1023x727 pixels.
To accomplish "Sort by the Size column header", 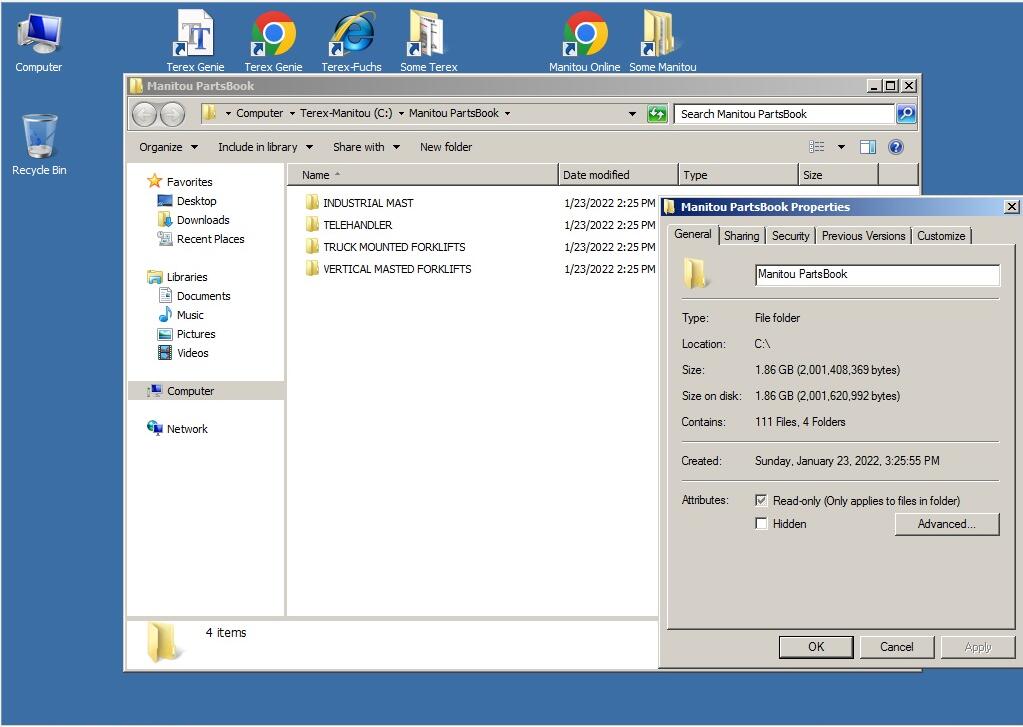I will pos(838,175).
